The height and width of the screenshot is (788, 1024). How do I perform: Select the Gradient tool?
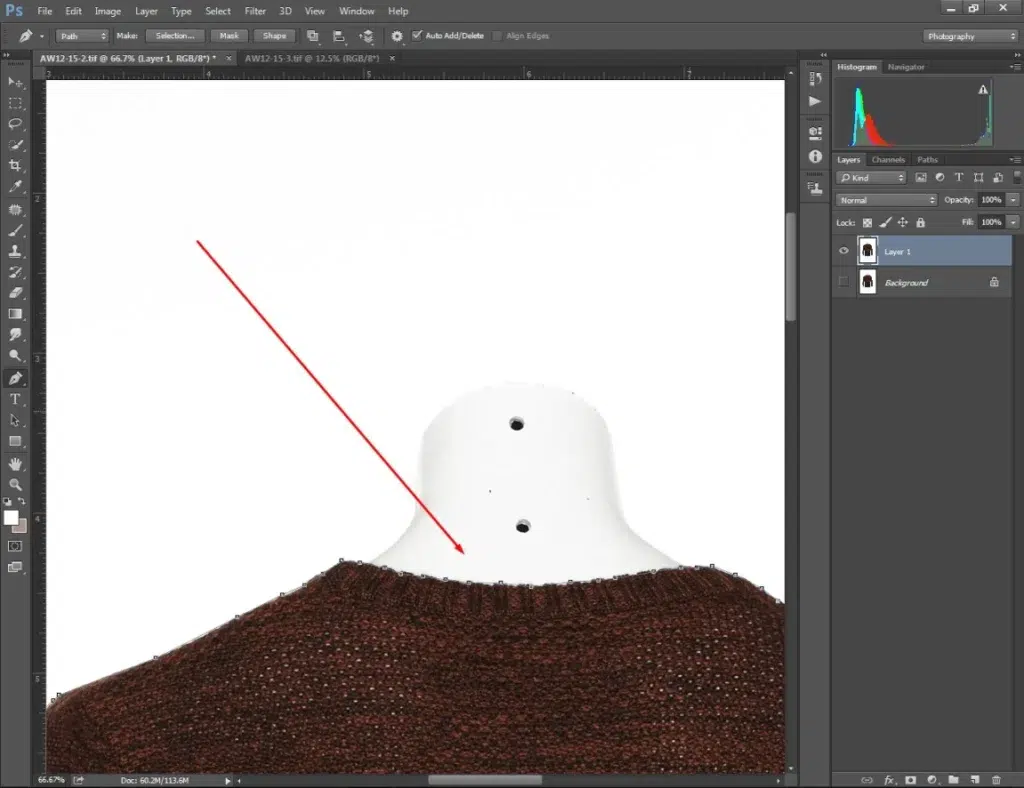[16, 314]
